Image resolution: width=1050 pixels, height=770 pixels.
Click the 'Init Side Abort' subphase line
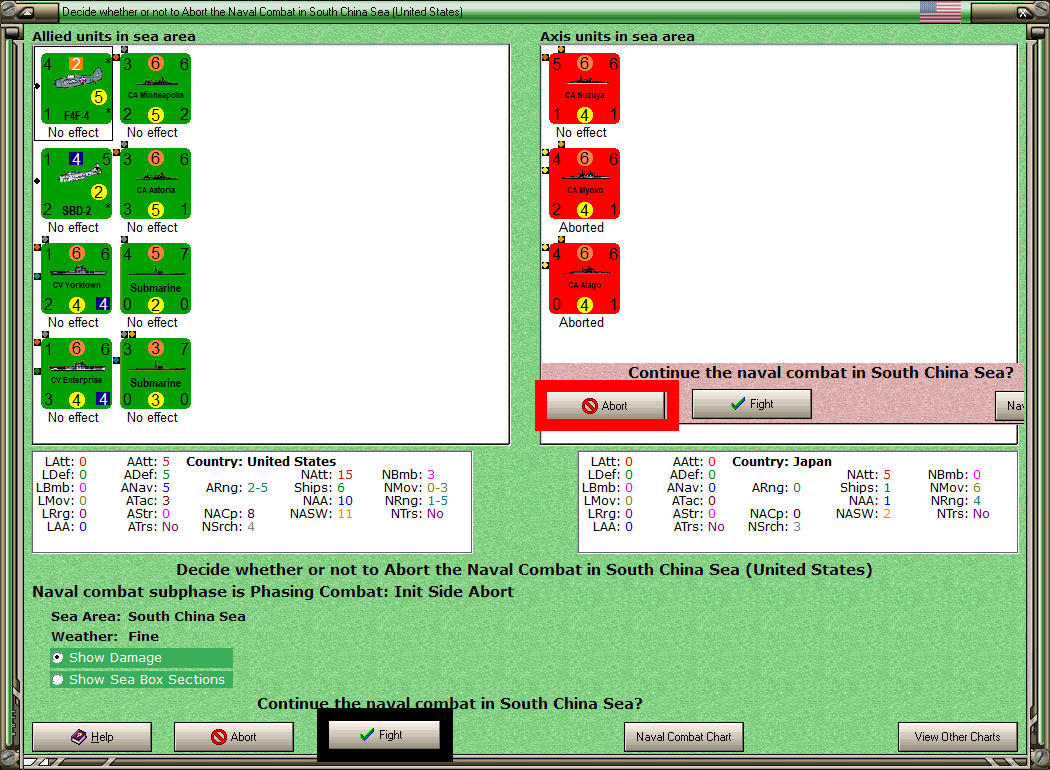pyautogui.click(x=273, y=591)
